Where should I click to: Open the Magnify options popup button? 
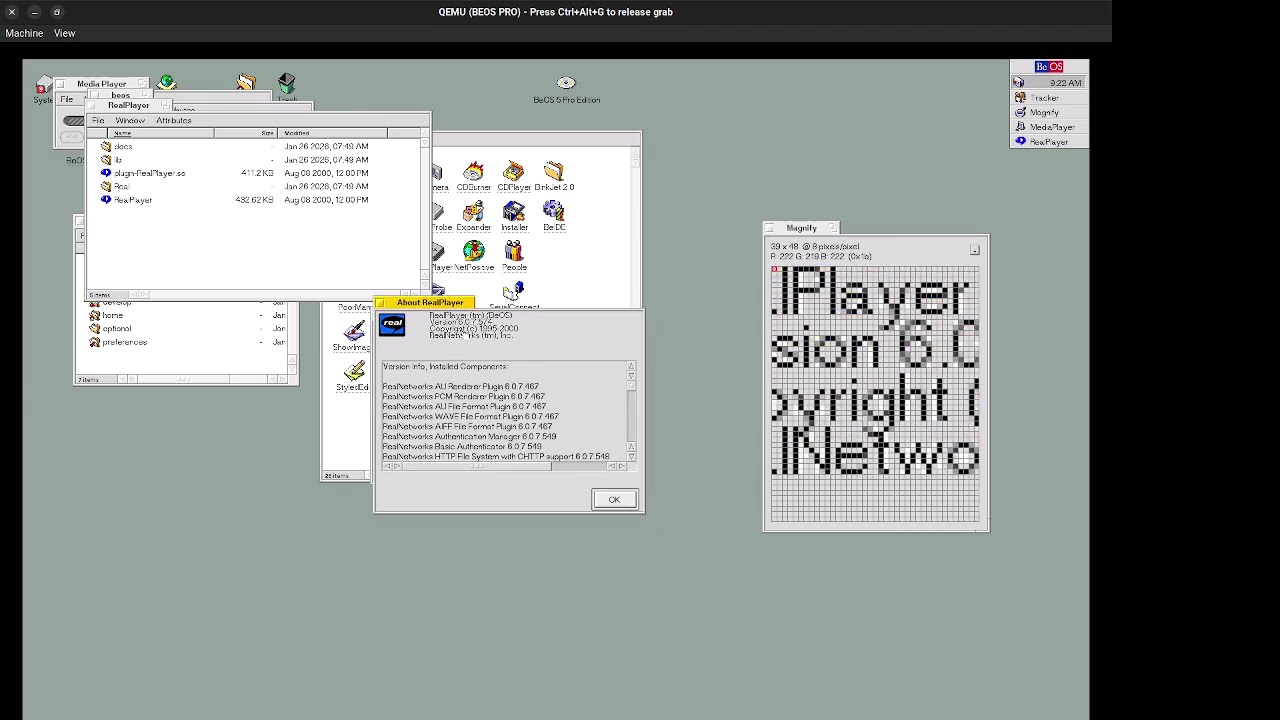pos(975,250)
